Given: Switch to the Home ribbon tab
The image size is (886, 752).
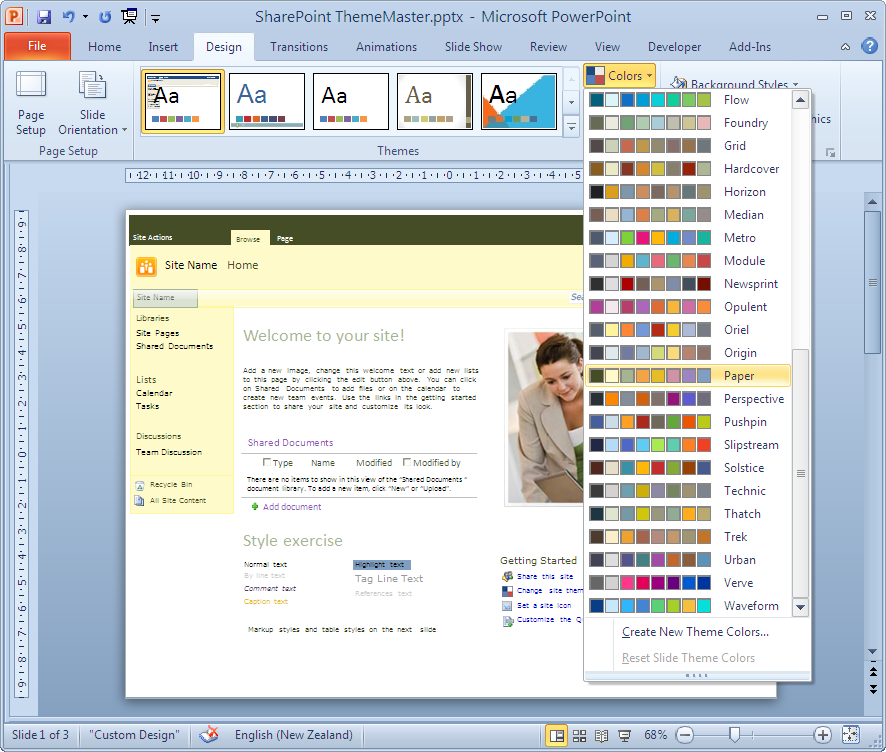Looking at the screenshot, I should [105, 47].
